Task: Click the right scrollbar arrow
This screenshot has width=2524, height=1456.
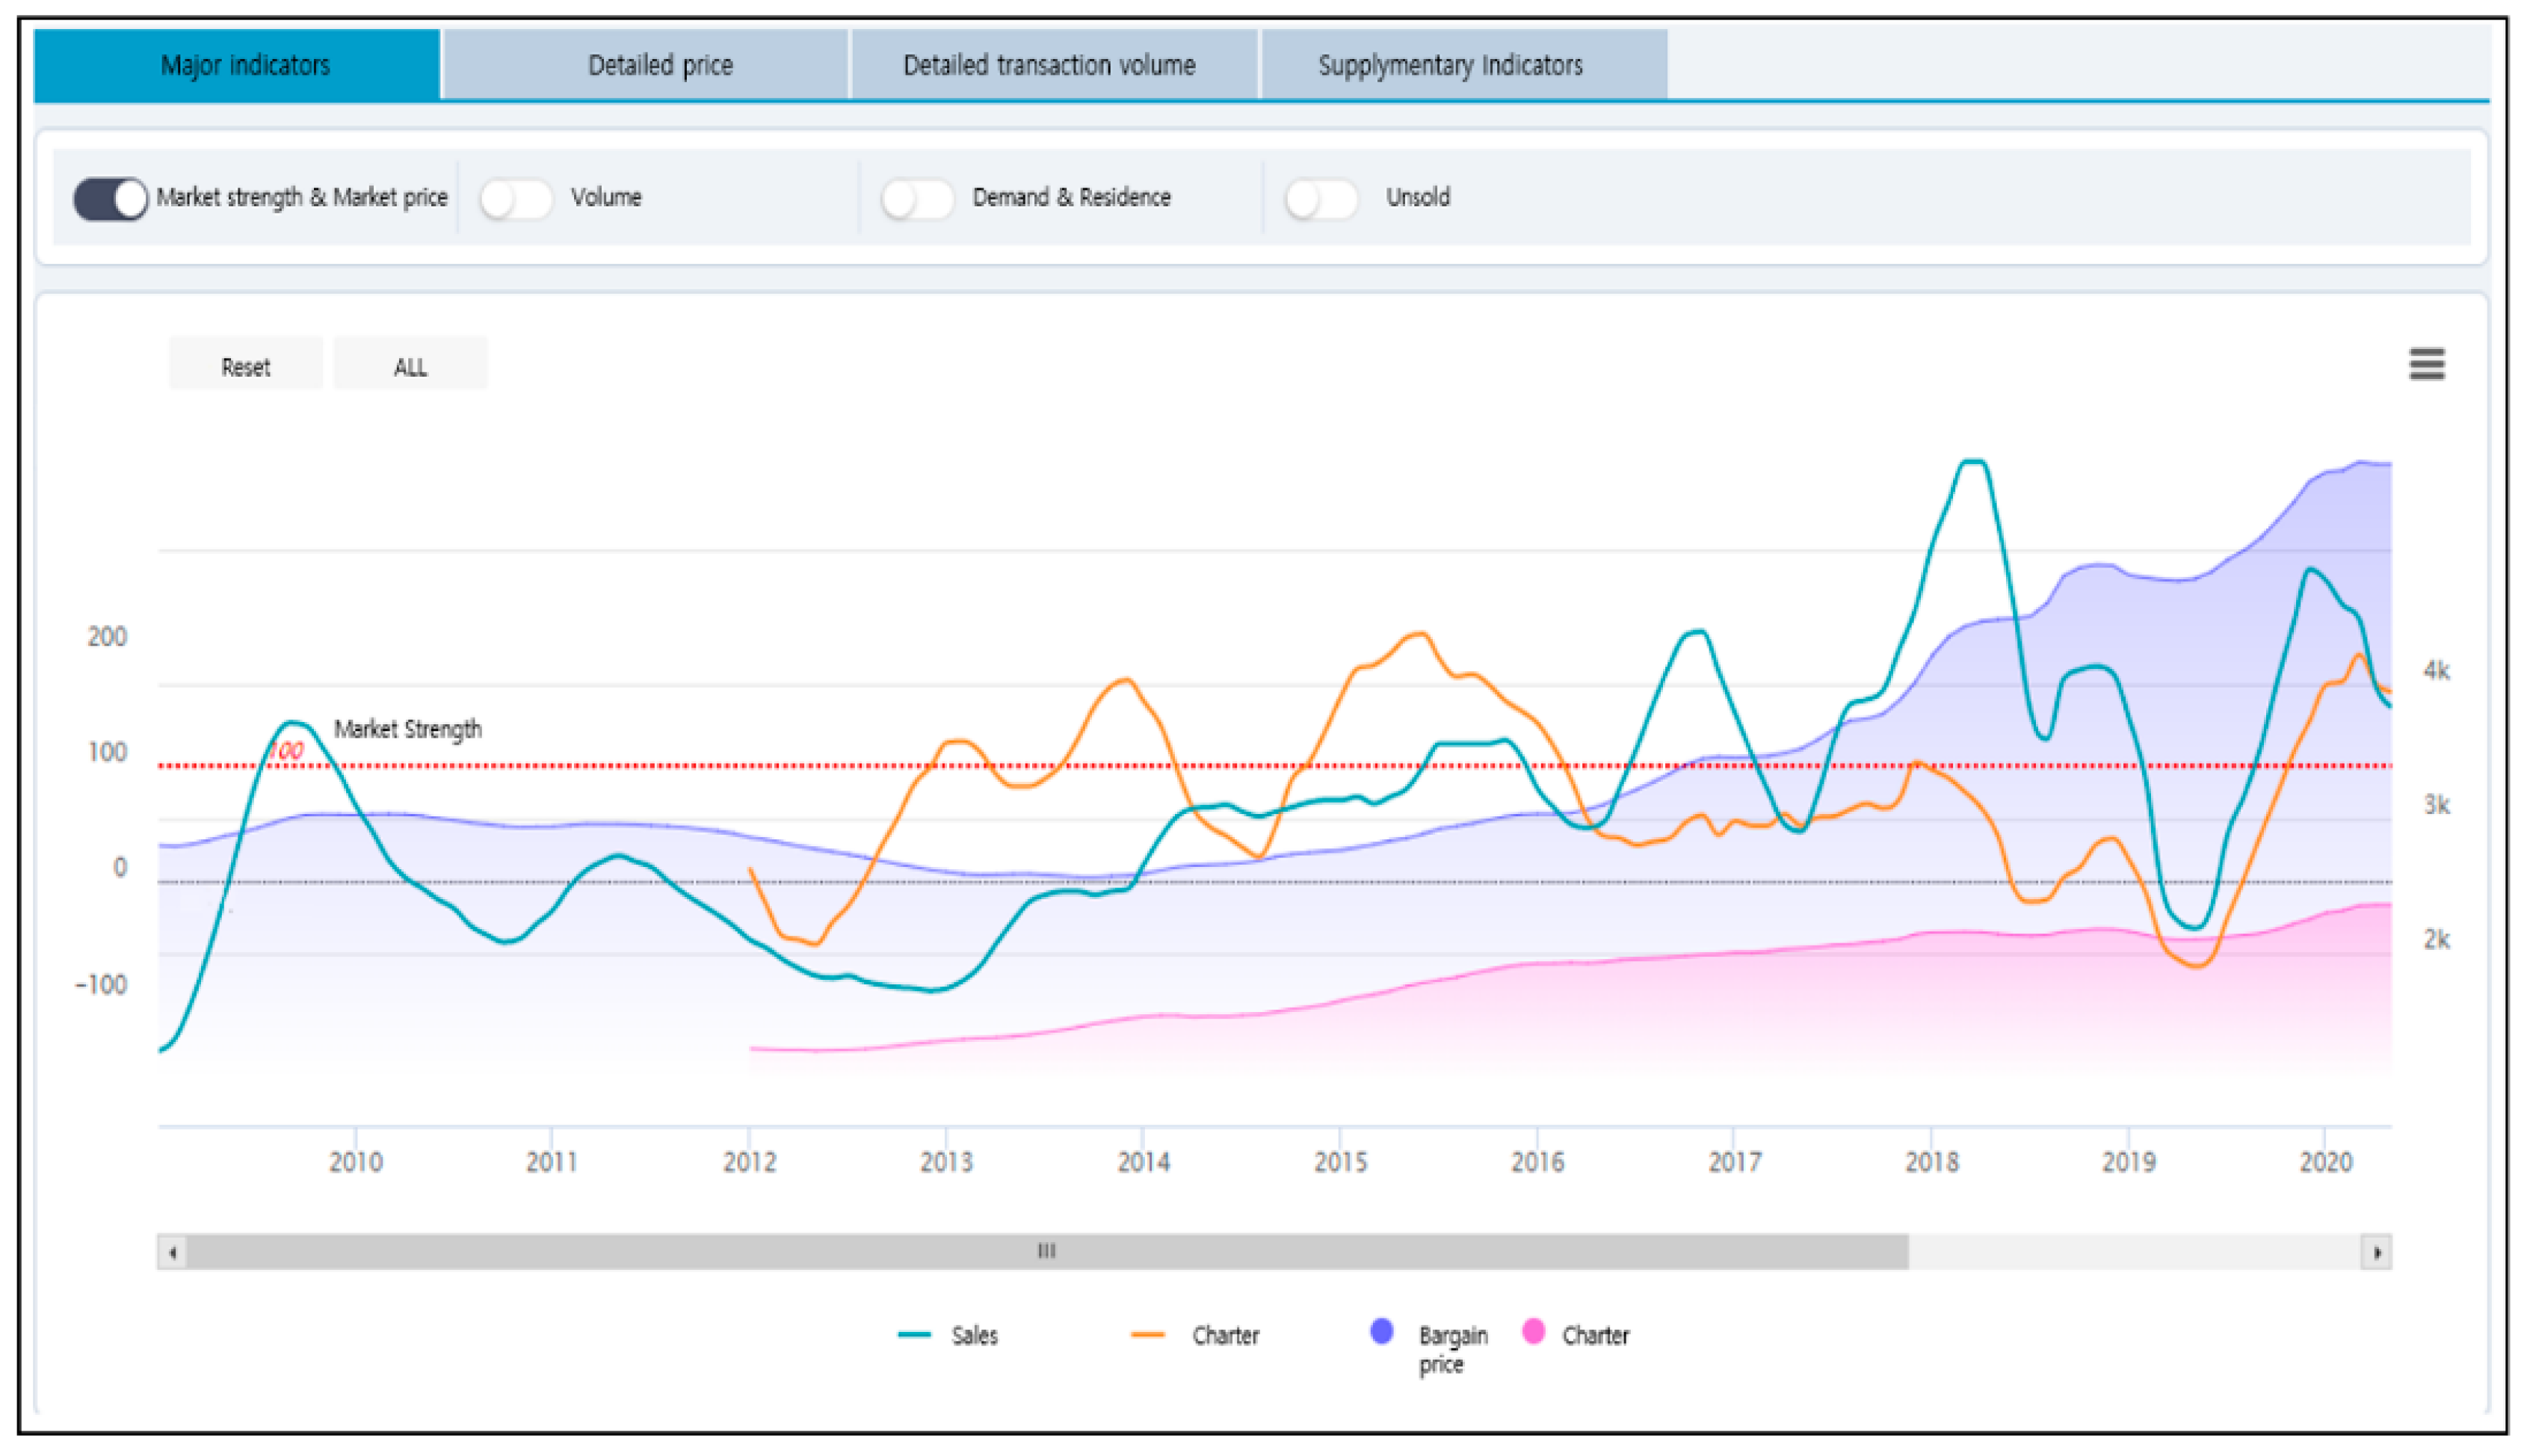Action: (x=2376, y=1252)
